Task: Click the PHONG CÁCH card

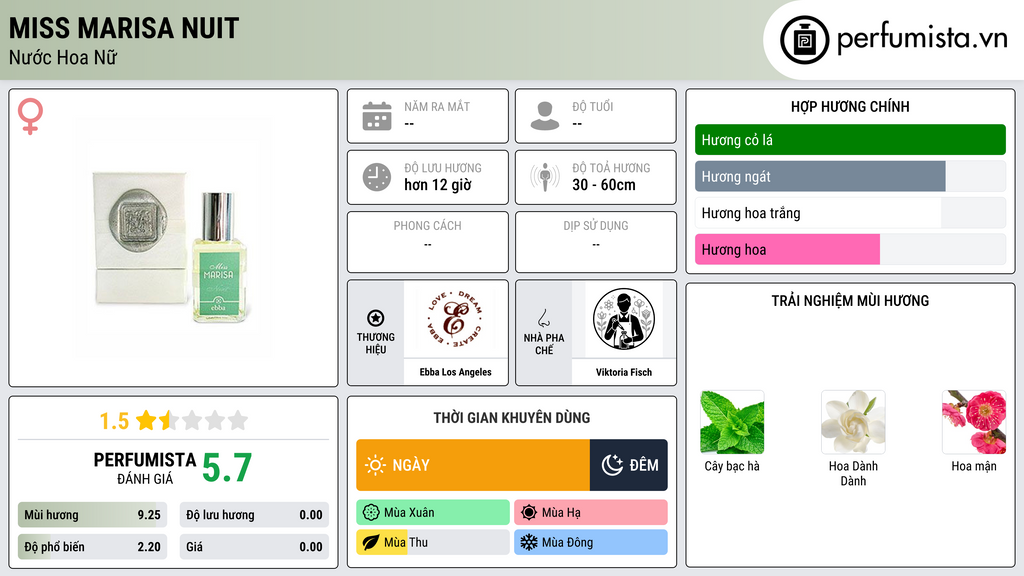Action: pyautogui.click(x=428, y=242)
